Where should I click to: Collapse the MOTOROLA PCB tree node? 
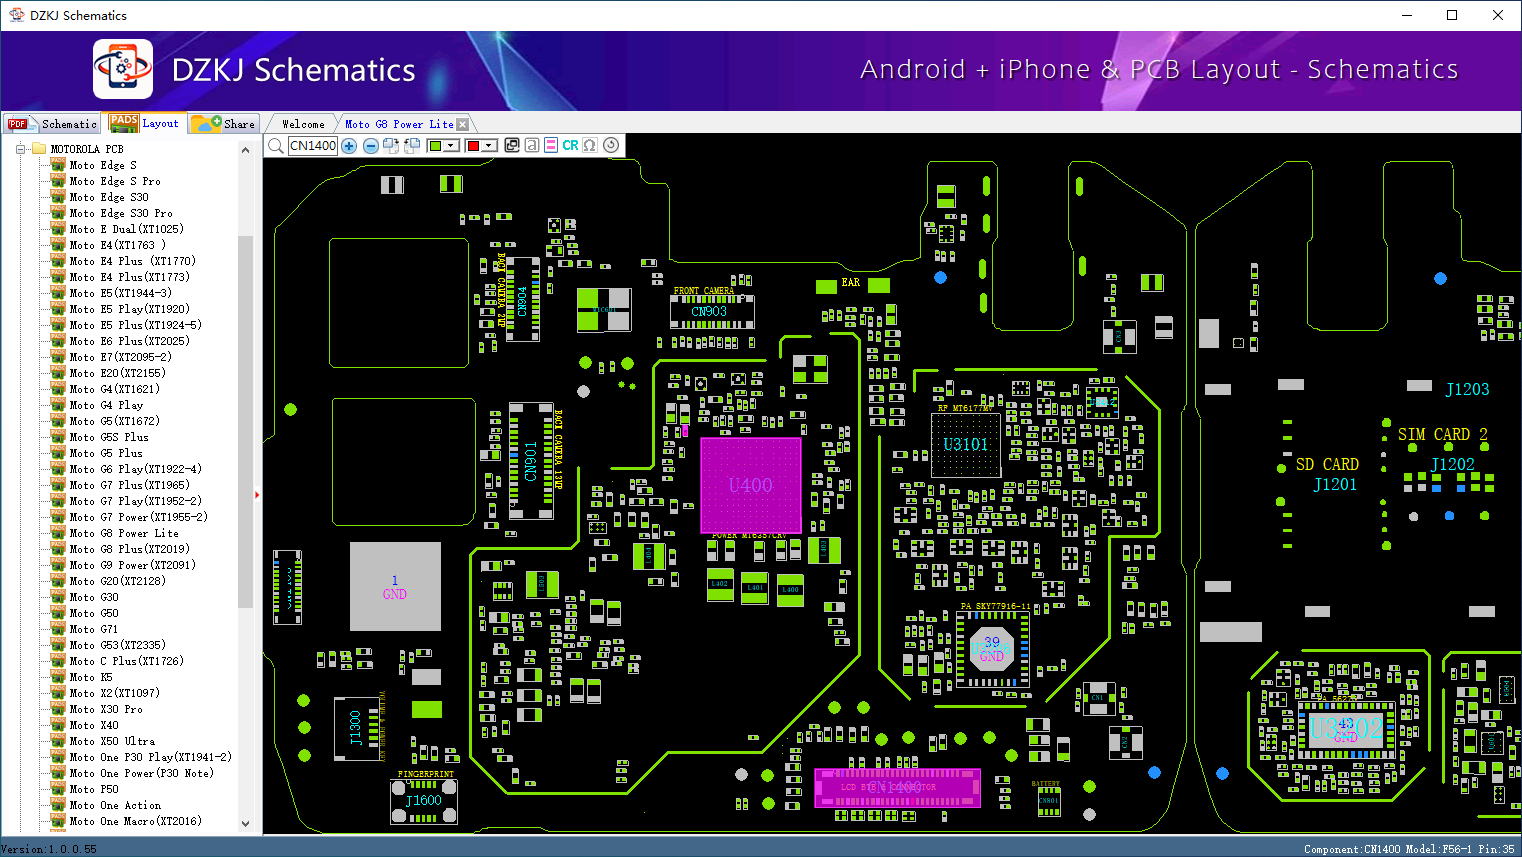(19, 149)
